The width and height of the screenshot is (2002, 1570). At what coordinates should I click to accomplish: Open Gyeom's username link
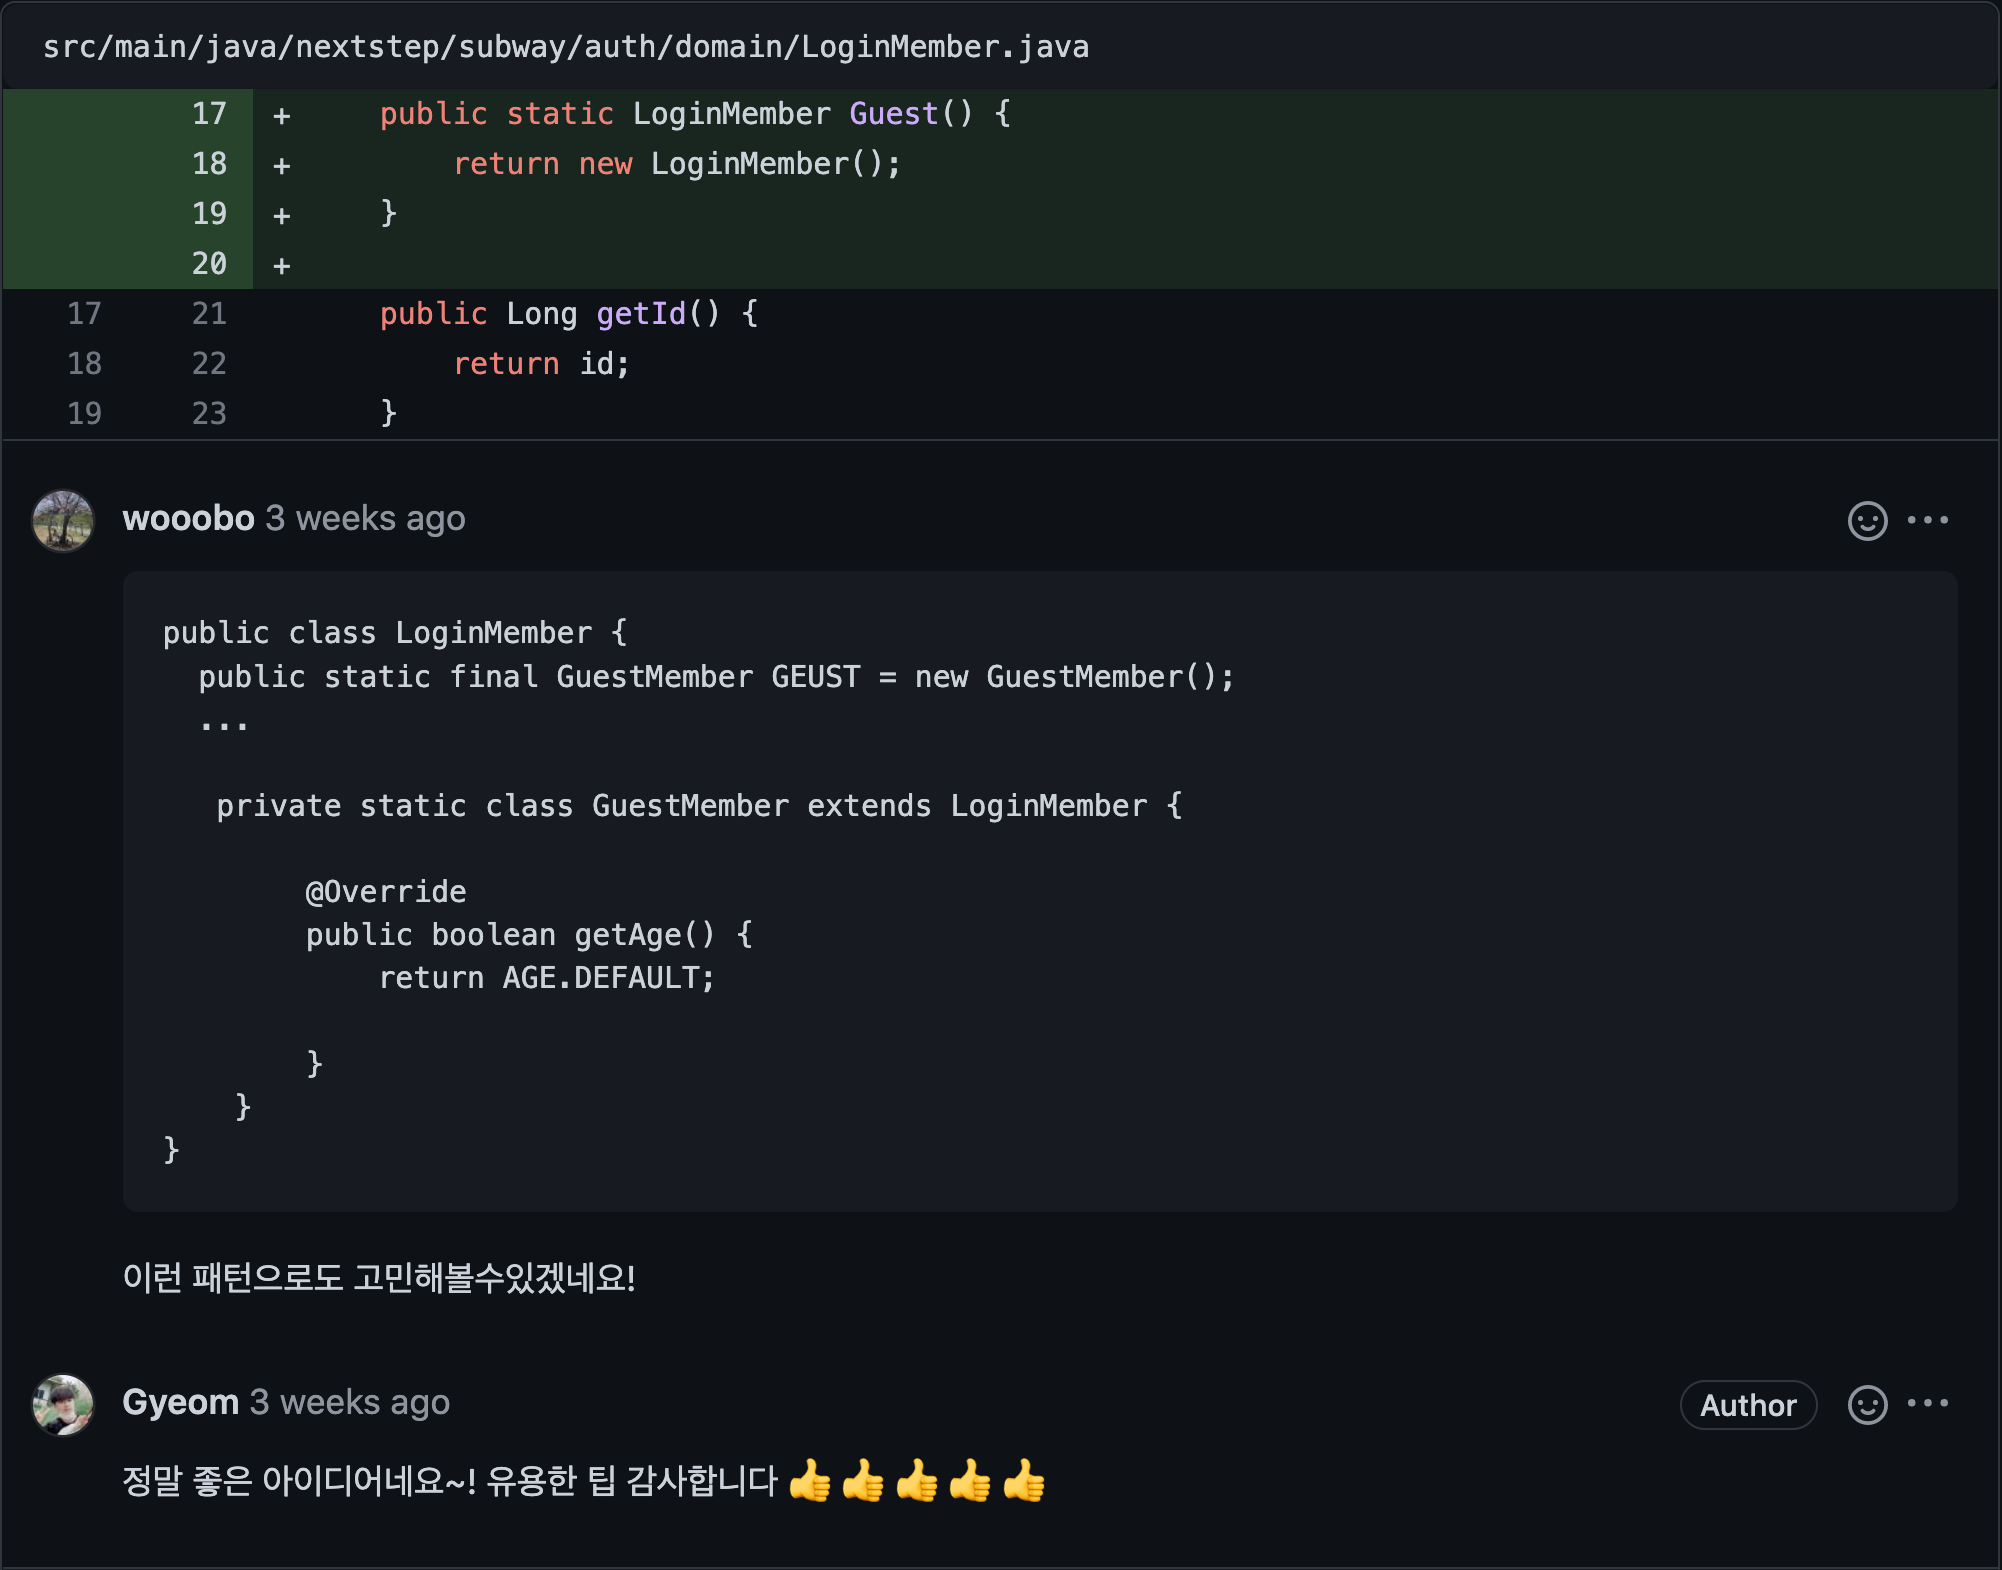tap(180, 1402)
